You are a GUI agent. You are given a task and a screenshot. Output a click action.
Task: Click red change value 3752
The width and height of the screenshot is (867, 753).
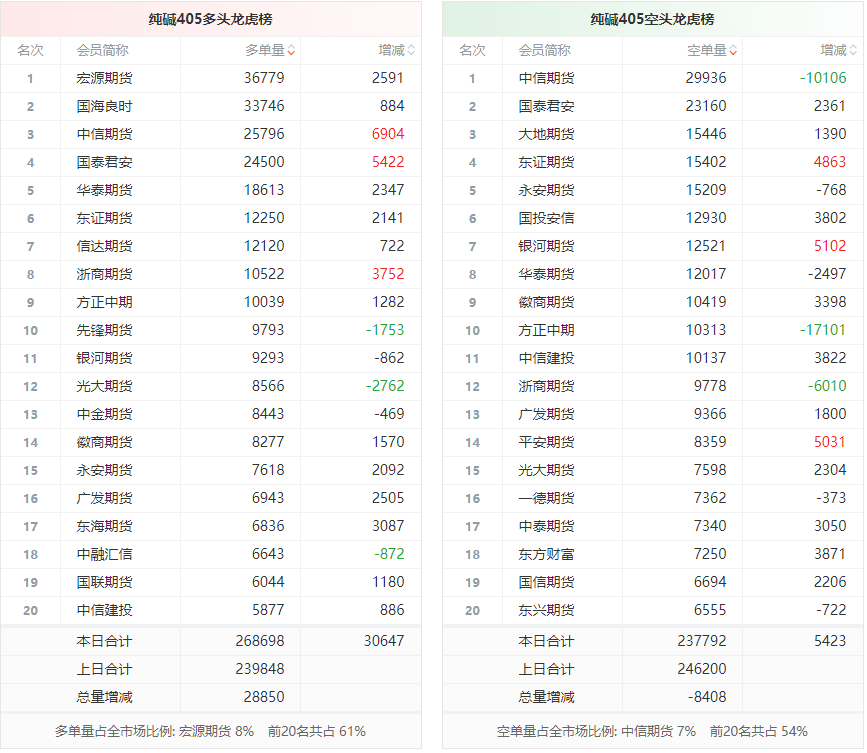point(388,274)
